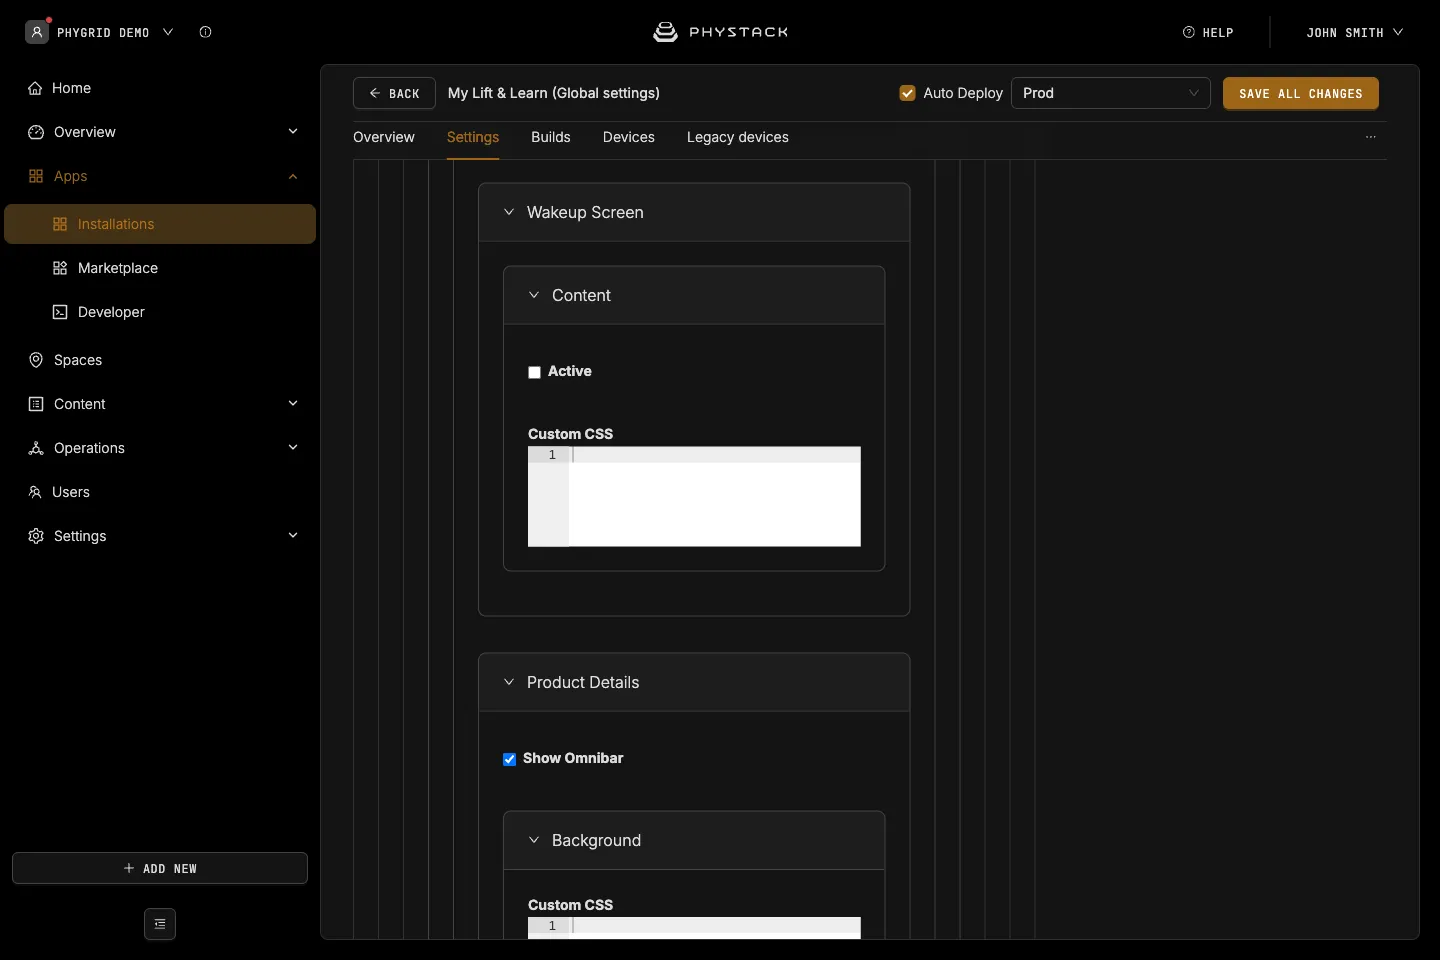
Task: Click the Overview gauge icon in sidebar
Action: point(36,132)
